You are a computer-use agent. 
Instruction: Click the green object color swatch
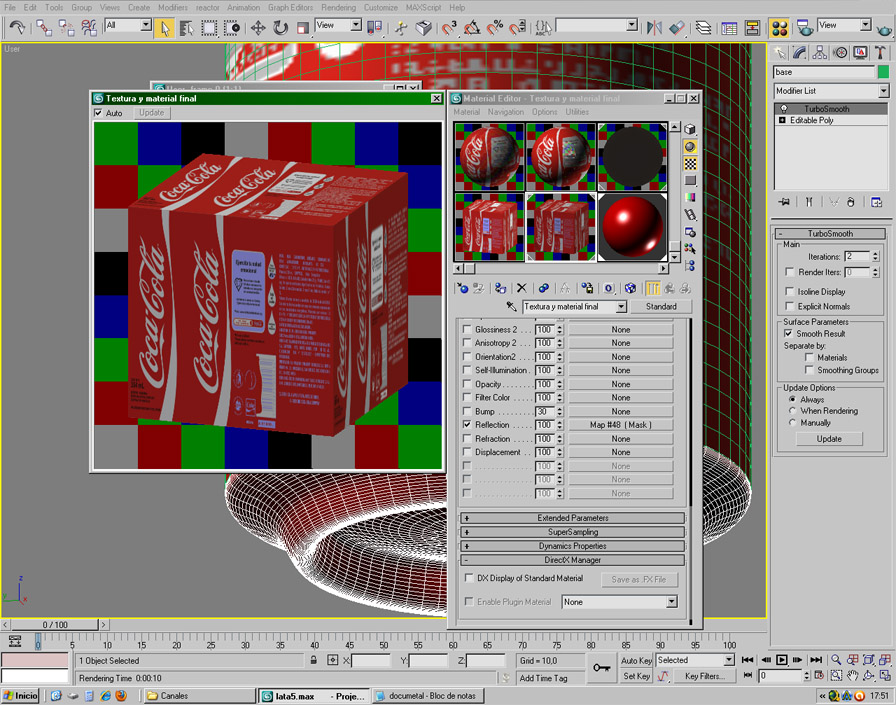883,72
